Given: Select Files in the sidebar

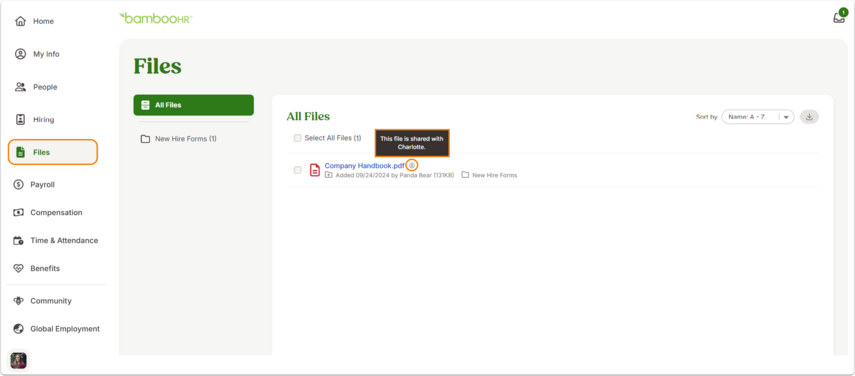Looking at the screenshot, I should point(52,152).
